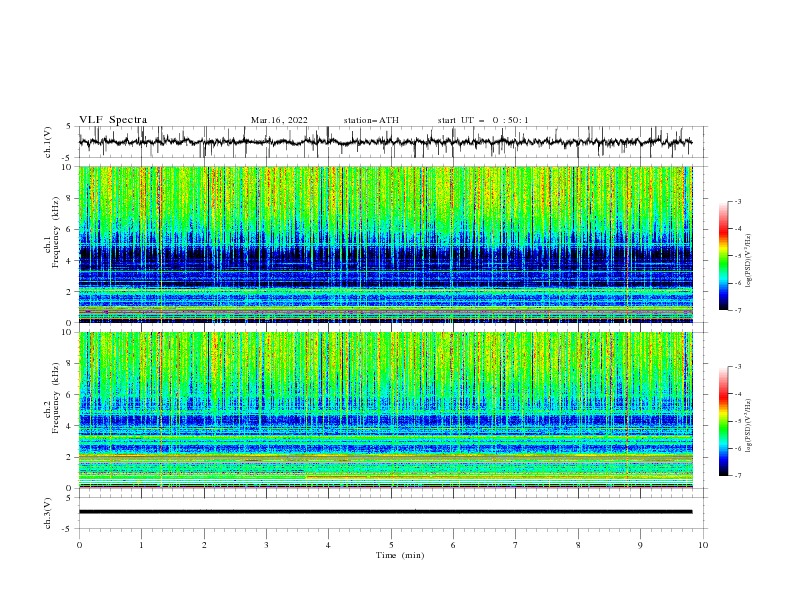Screen dimensions: 792x612
Task: Click the "-3" value on ch.2 color bar
Action: [738, 367]
